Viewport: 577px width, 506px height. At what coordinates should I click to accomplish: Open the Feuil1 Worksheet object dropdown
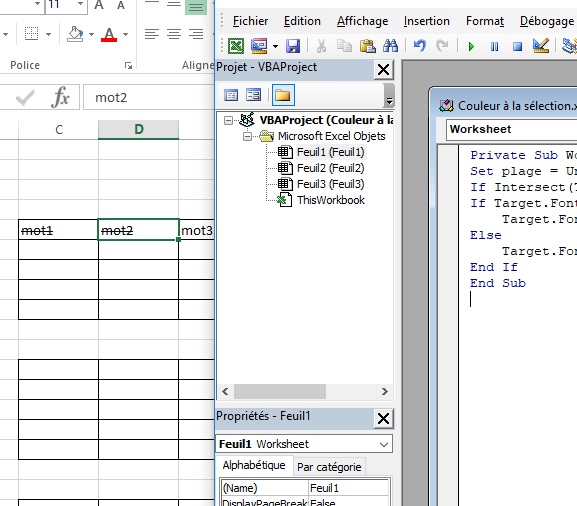[x=384, y=445]
